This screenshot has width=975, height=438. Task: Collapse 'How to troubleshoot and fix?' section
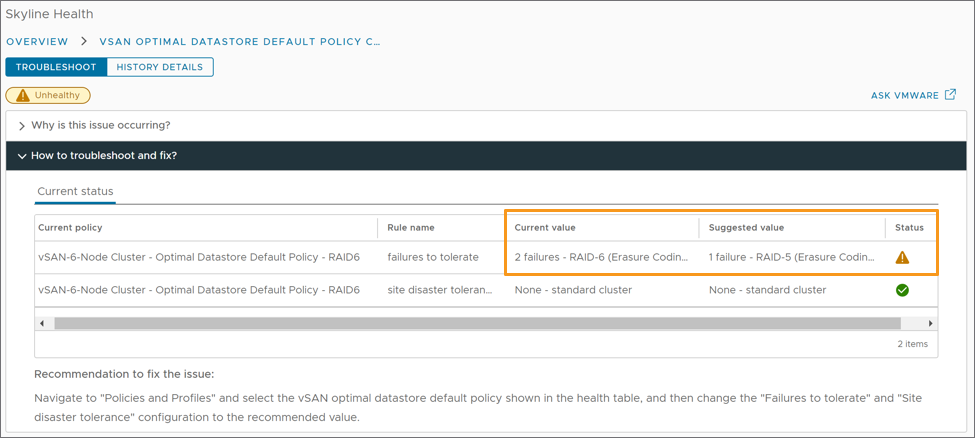[x=22, y=156]
